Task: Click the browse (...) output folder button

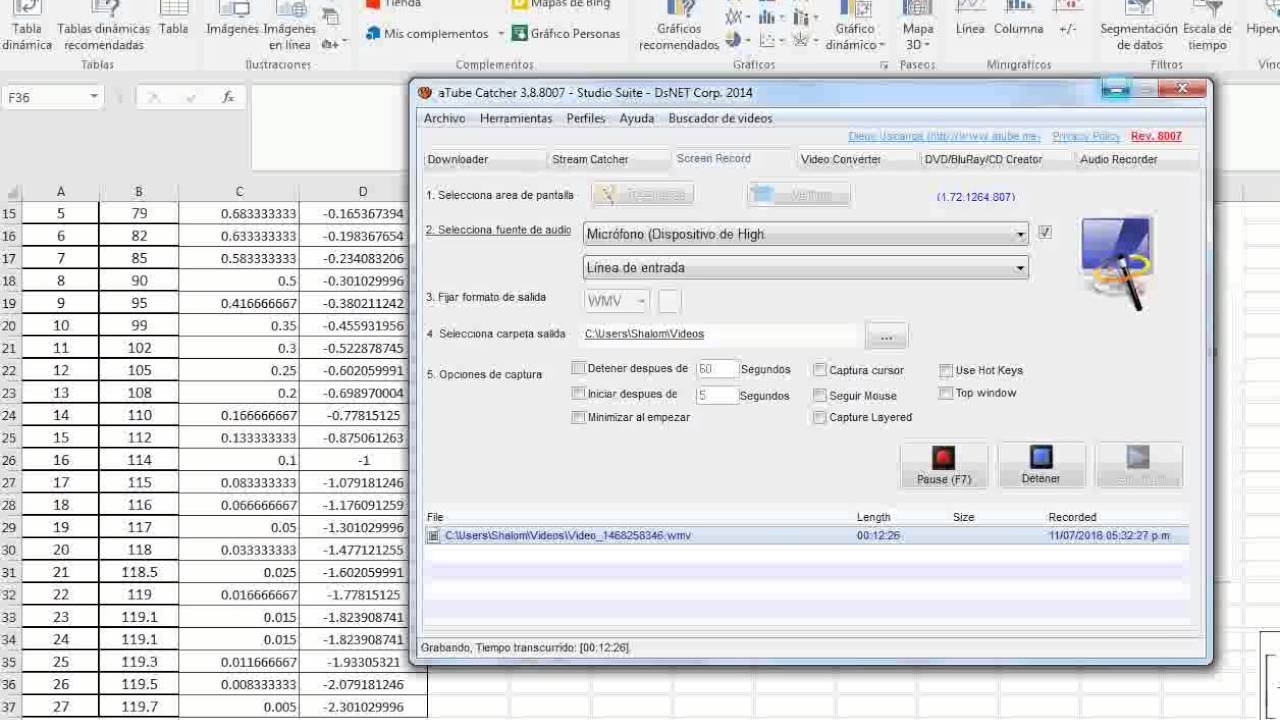Action: (887, 337)
